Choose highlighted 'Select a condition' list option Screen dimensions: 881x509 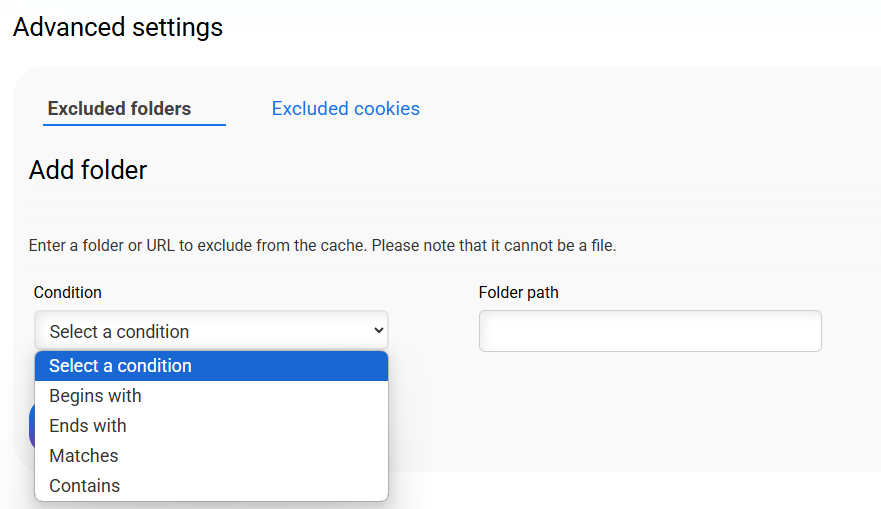tap(120, 366)
